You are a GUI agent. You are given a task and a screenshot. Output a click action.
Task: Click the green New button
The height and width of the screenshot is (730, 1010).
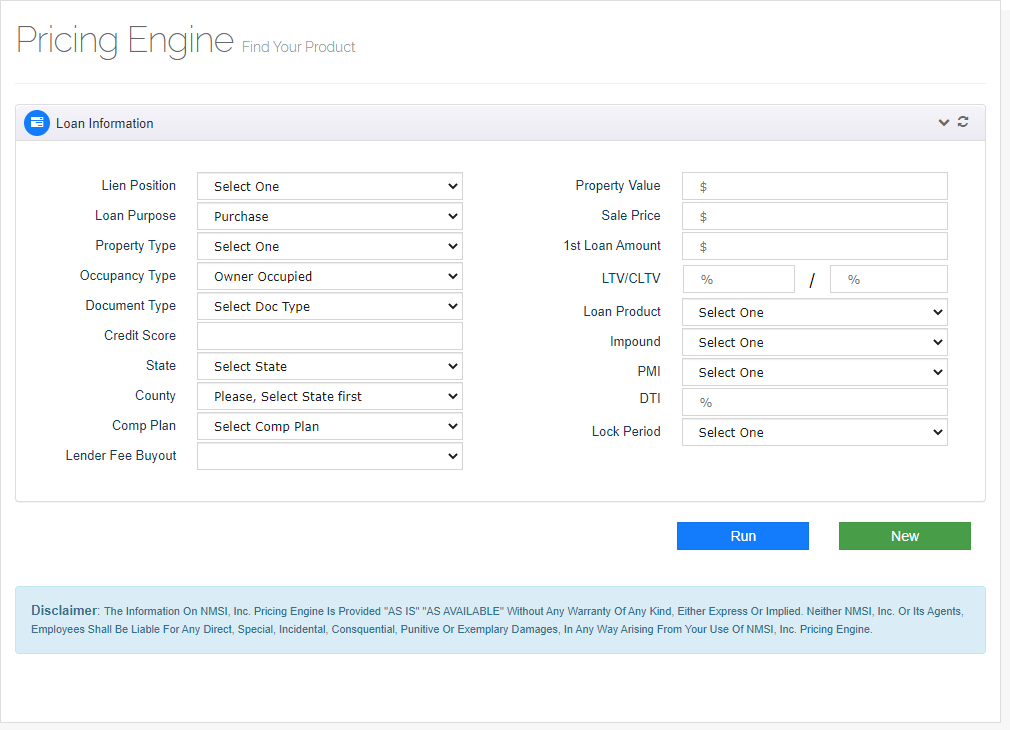[x=904, y=536]
